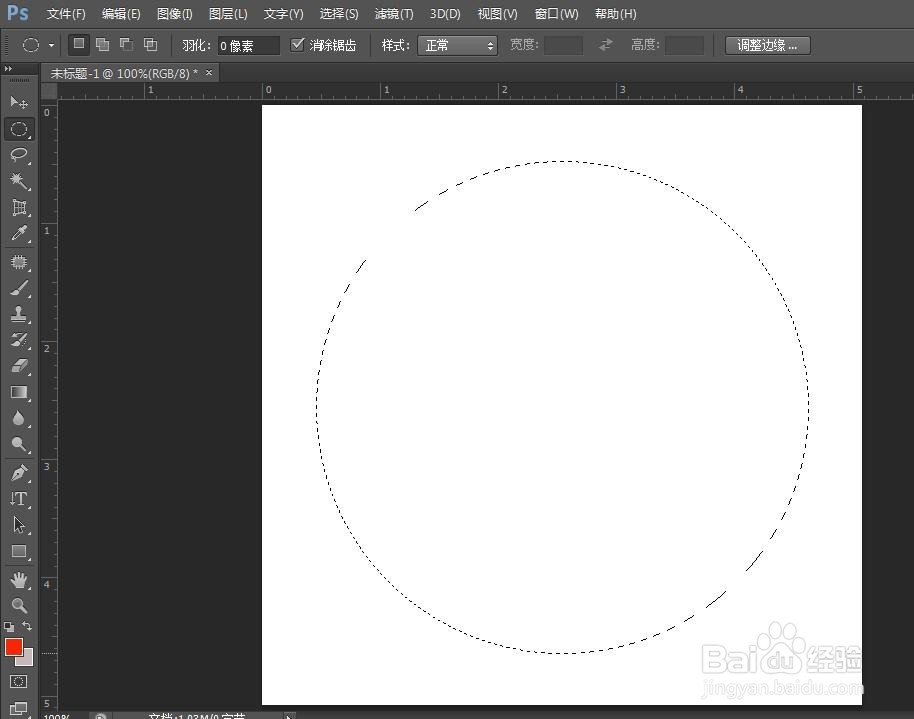Select the Clone Stamp tool
Image resolution: width=914 pixels, height=719 pixels.
[x=19, y=314]
